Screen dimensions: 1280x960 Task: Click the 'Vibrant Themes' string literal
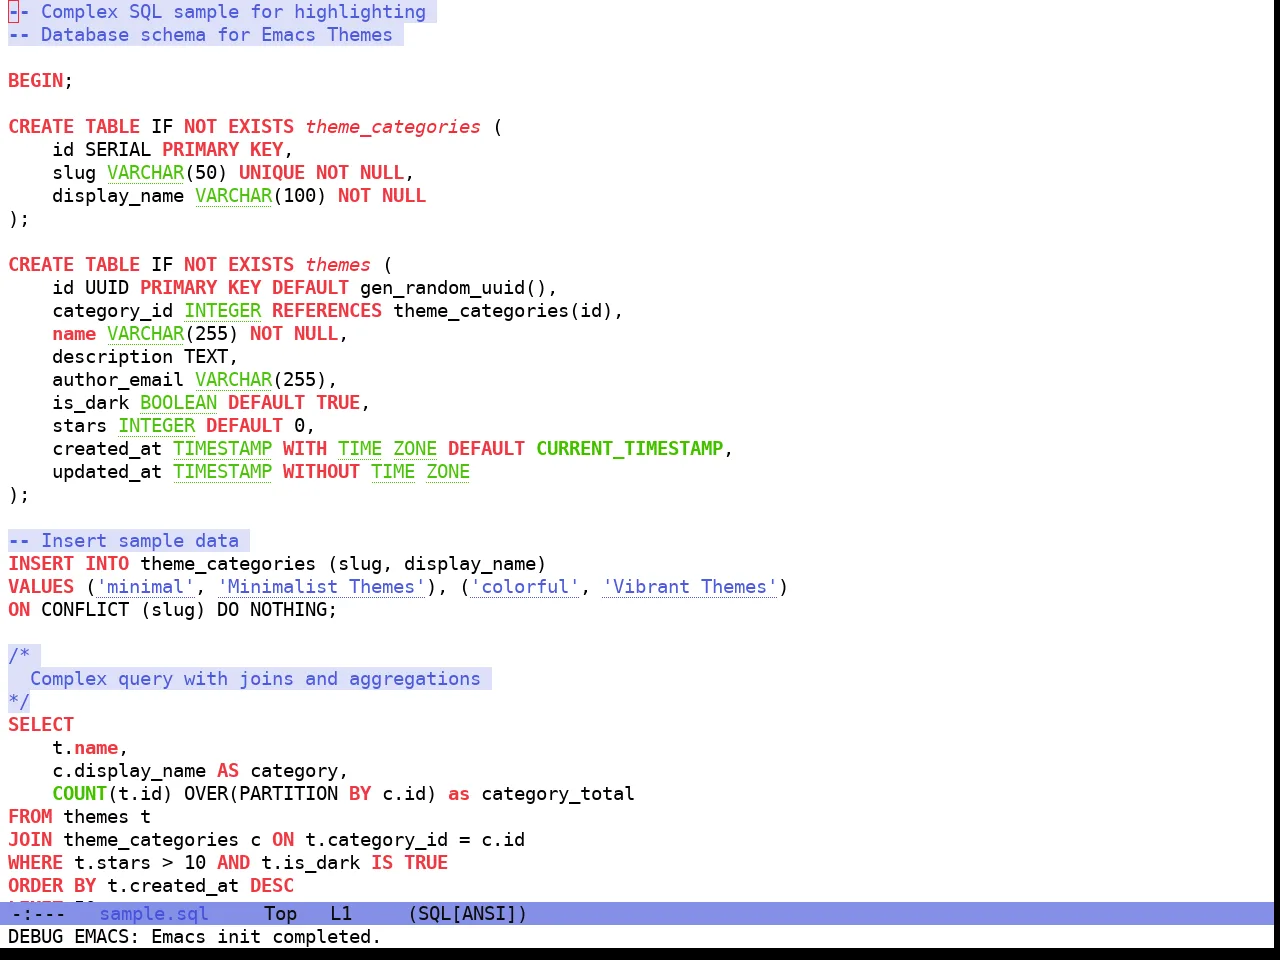click(690, 587)
